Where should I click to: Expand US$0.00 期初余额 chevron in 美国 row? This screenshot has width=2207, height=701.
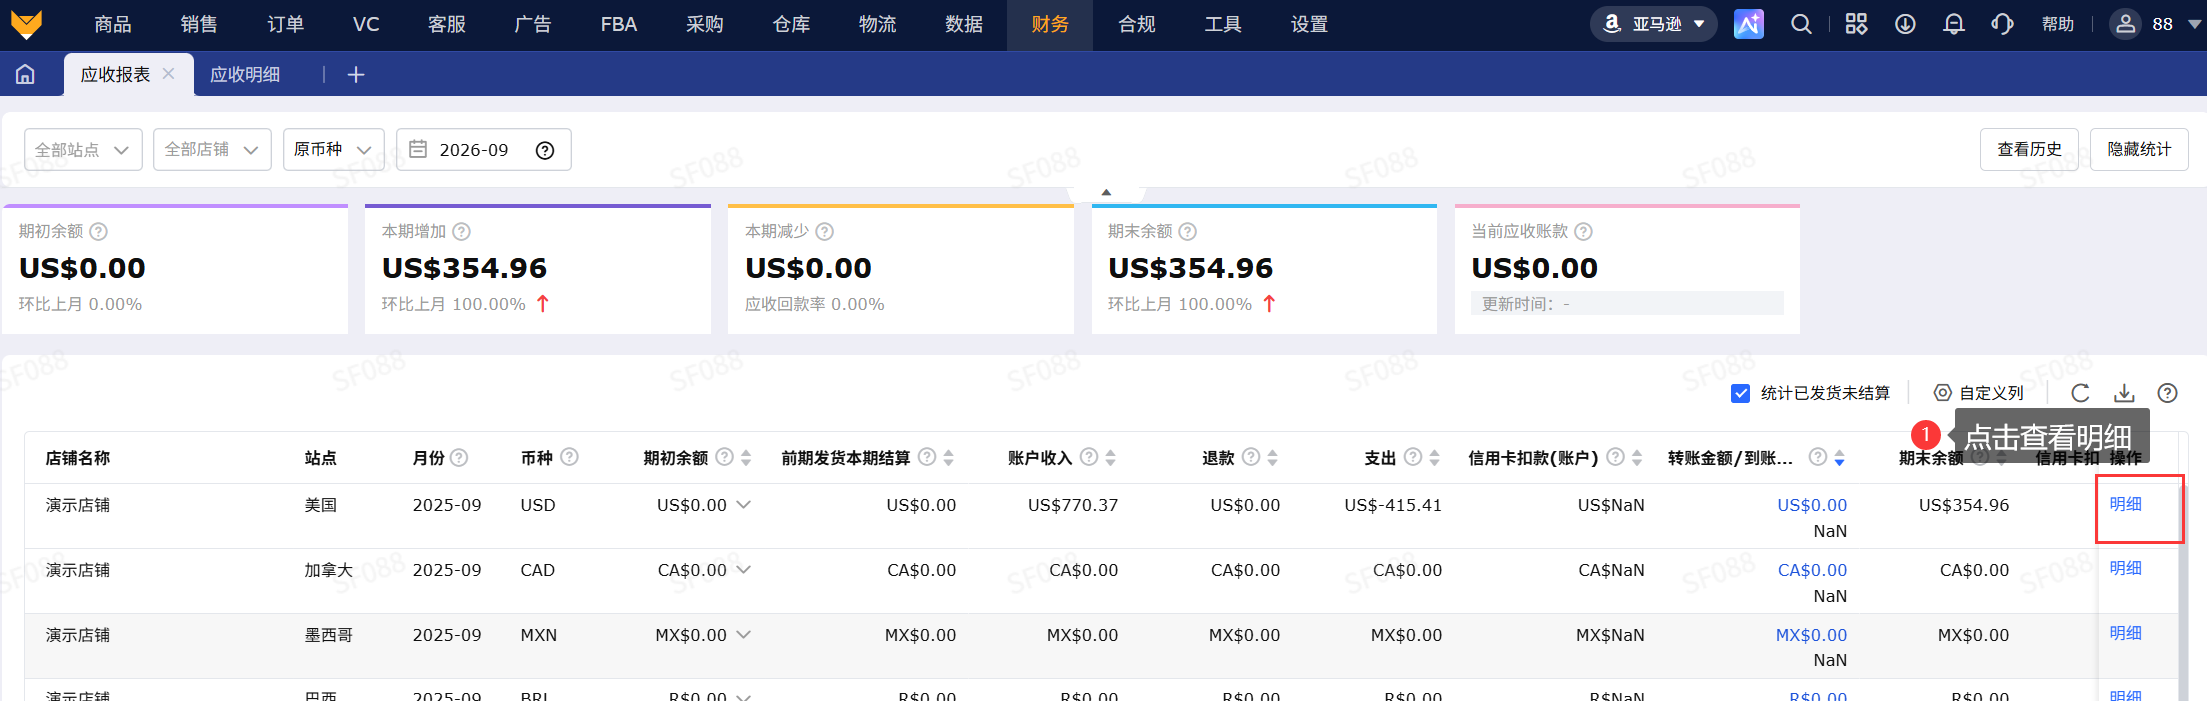click(x=743, y=505)
